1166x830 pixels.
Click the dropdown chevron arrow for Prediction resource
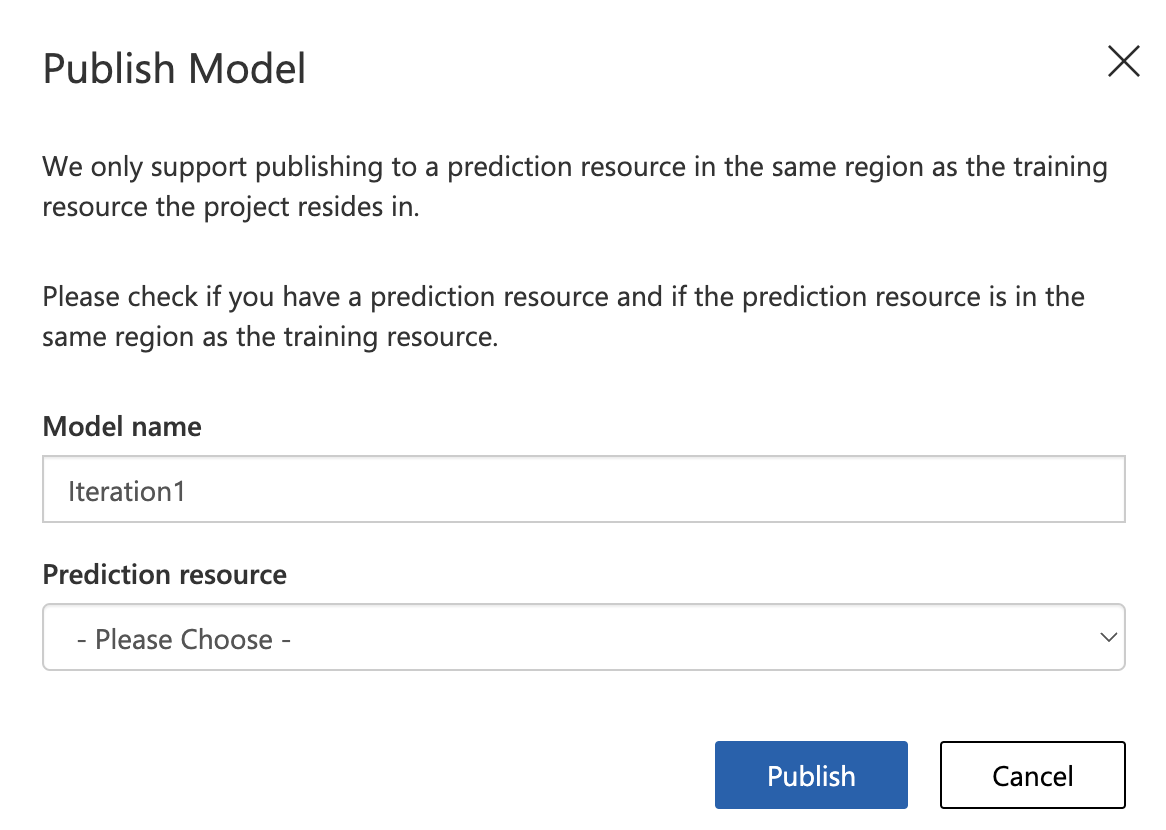click(x=1107, y=637)
